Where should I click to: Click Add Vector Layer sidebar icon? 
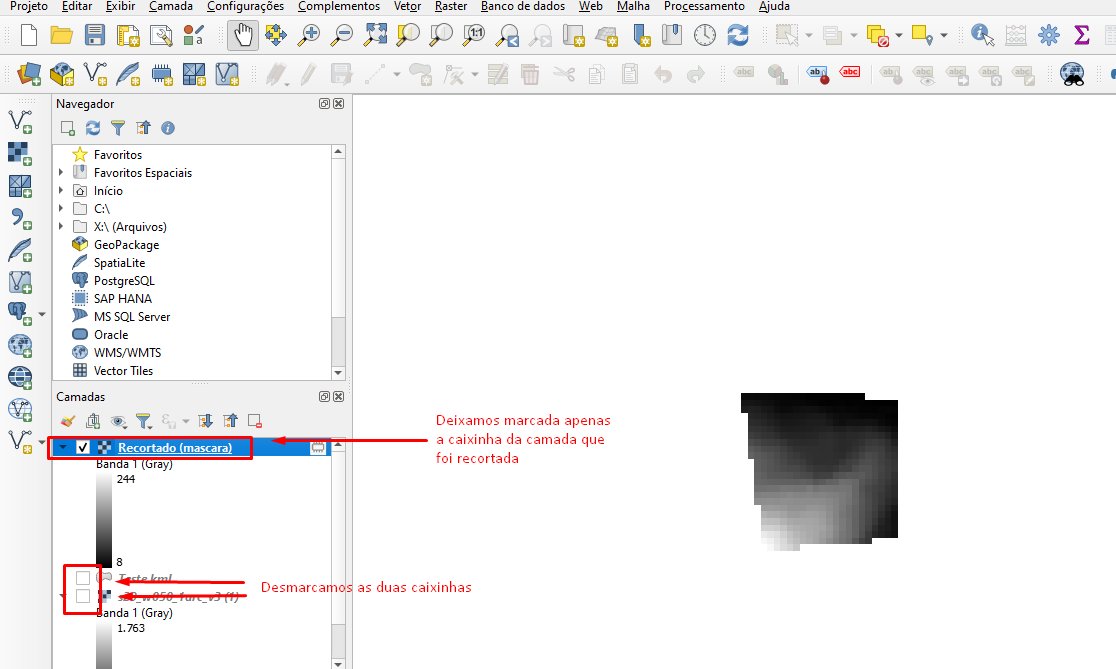[20, 122]
